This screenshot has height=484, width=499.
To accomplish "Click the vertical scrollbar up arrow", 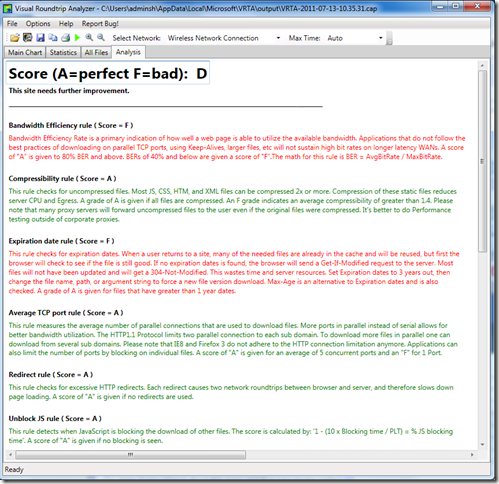I will [x=482, y=65].
